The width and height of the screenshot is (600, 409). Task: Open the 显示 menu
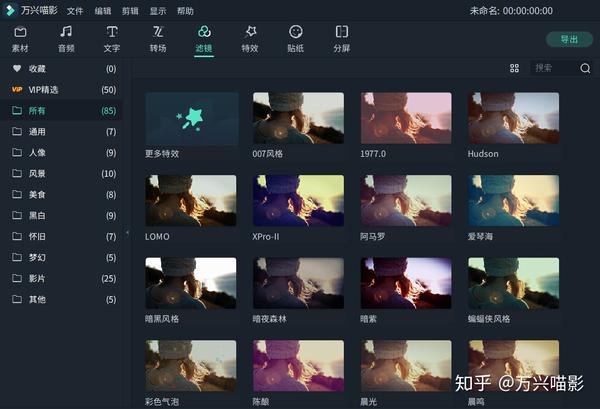pos(158,11)
